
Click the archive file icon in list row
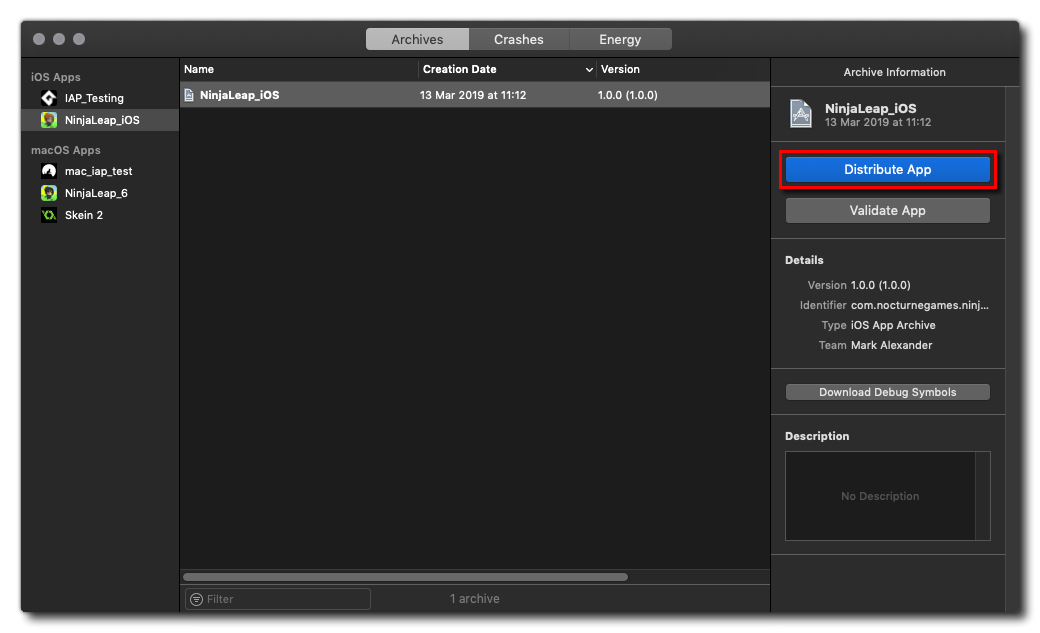click(189, 95)
